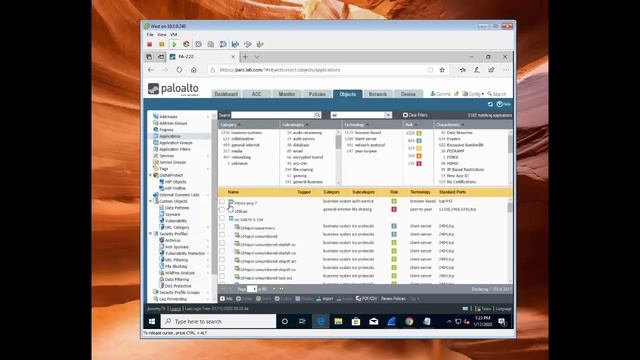Collapse the GlobalProtect tree node
This screenshot has width=640, height=360.
click(x=151, y=175)
